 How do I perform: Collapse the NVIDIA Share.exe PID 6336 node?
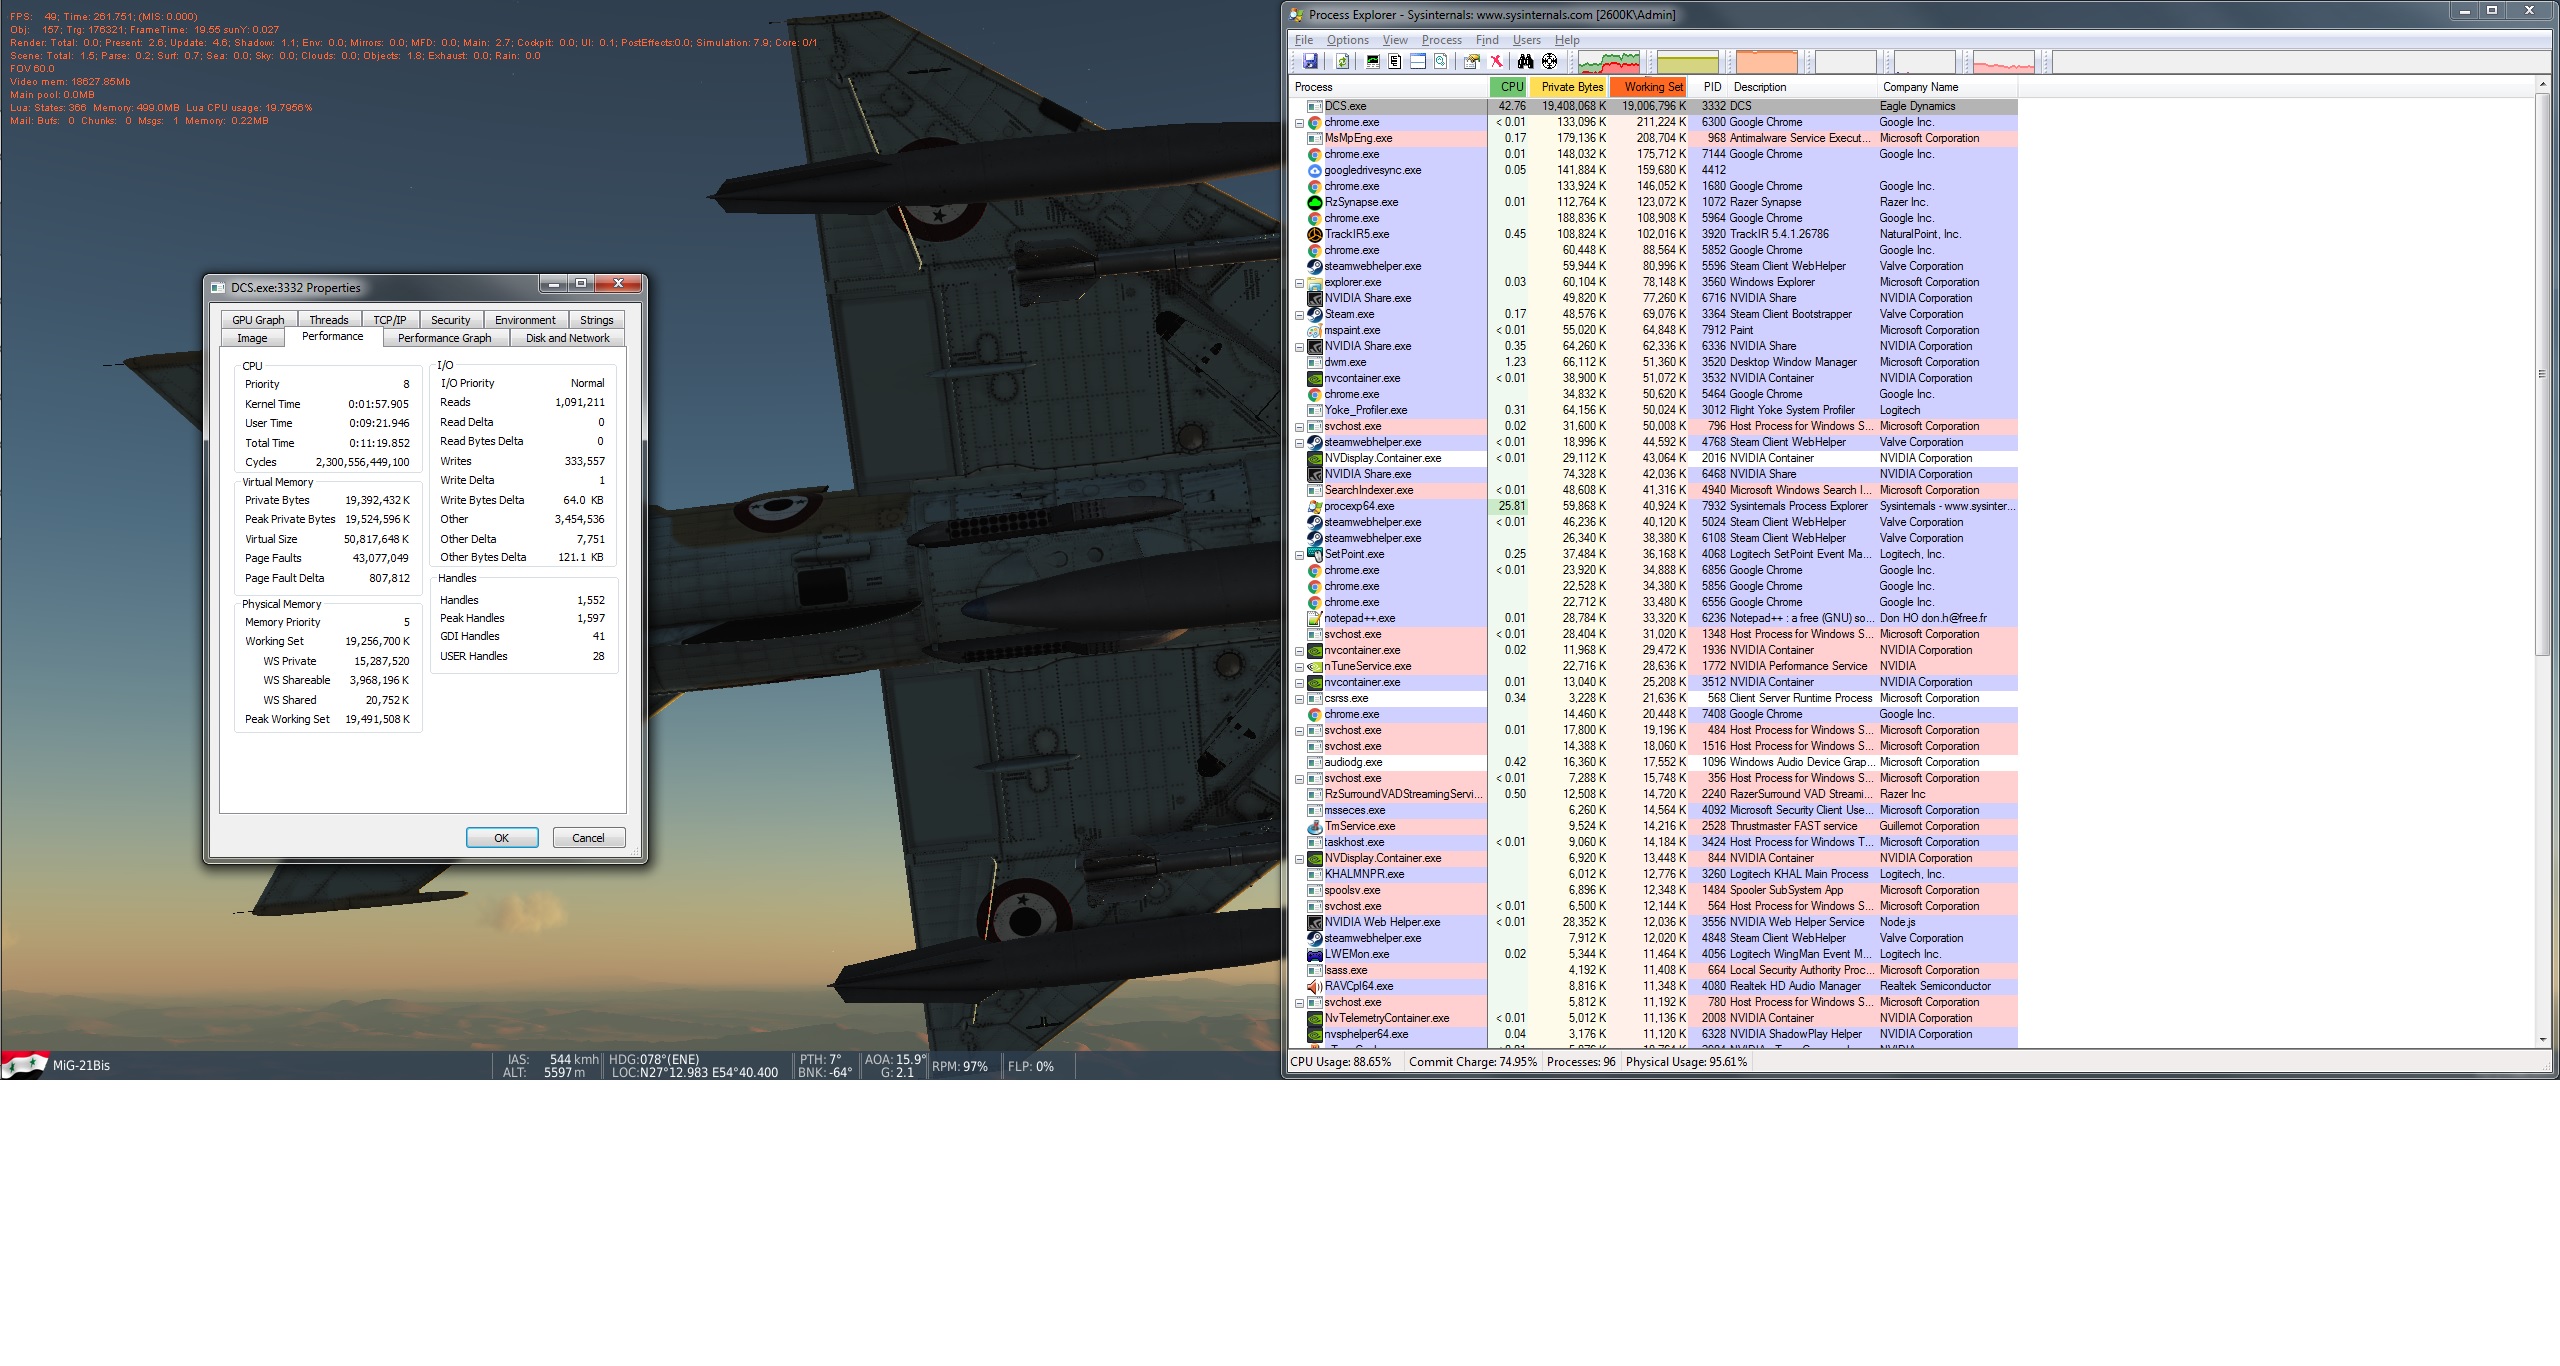[1300, 347]
